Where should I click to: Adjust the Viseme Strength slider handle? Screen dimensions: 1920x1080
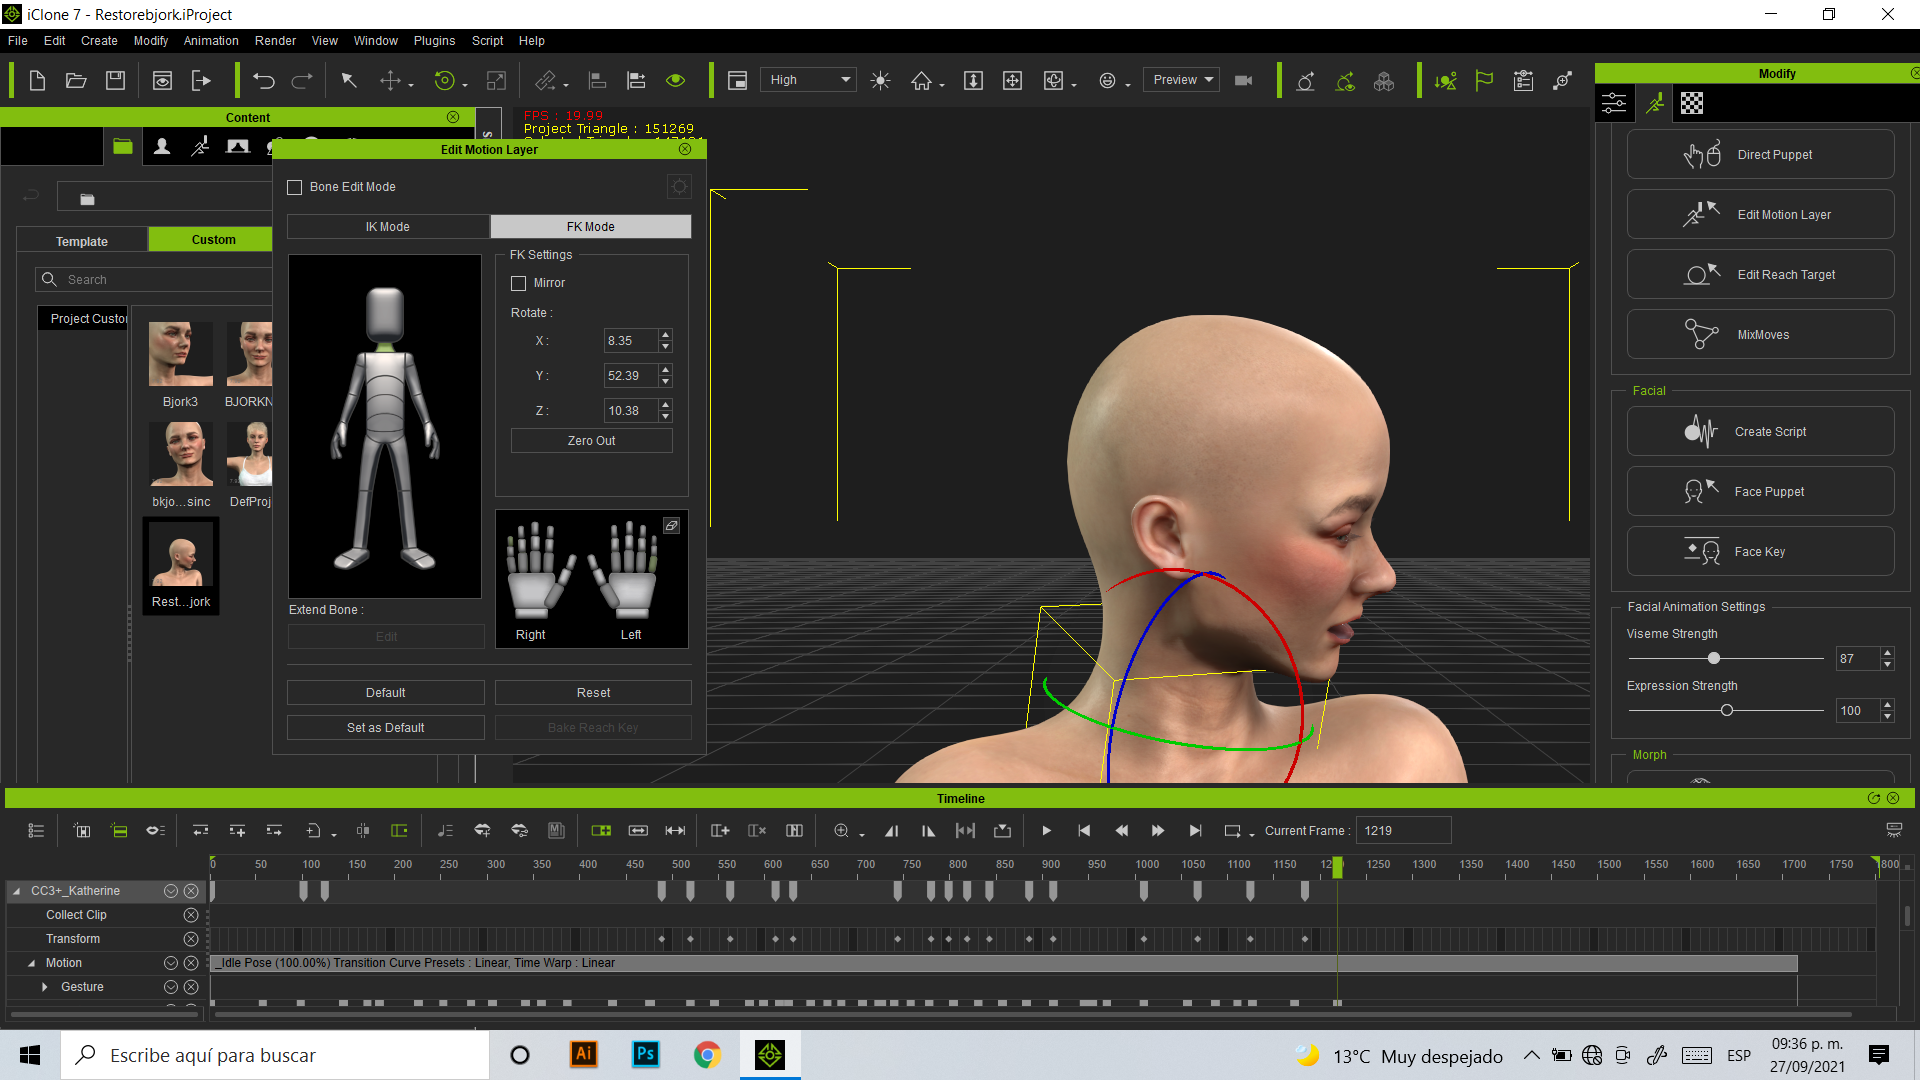1714,659
